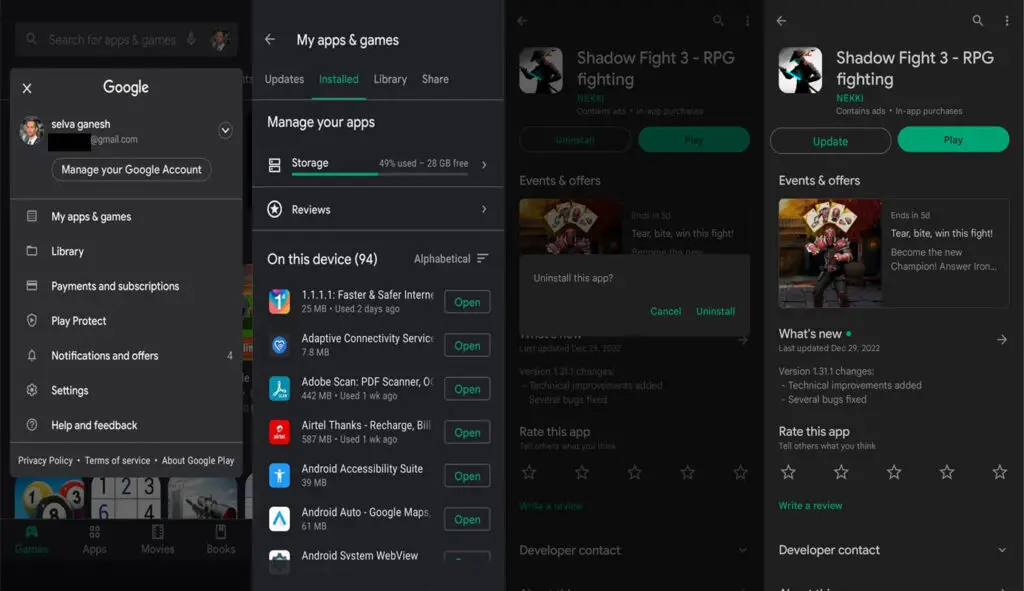Open What's new arrow on rightmost screen
The width and height of the screenshot is (1024, 591).
1001,340
